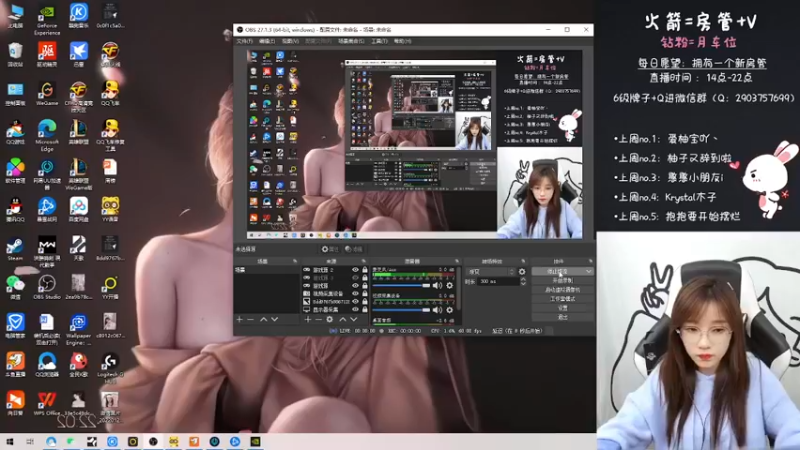The width and height of the screenshot is (800, 450).
Task: Select the scene entry in the scenes list
Action: coord(267,270)
